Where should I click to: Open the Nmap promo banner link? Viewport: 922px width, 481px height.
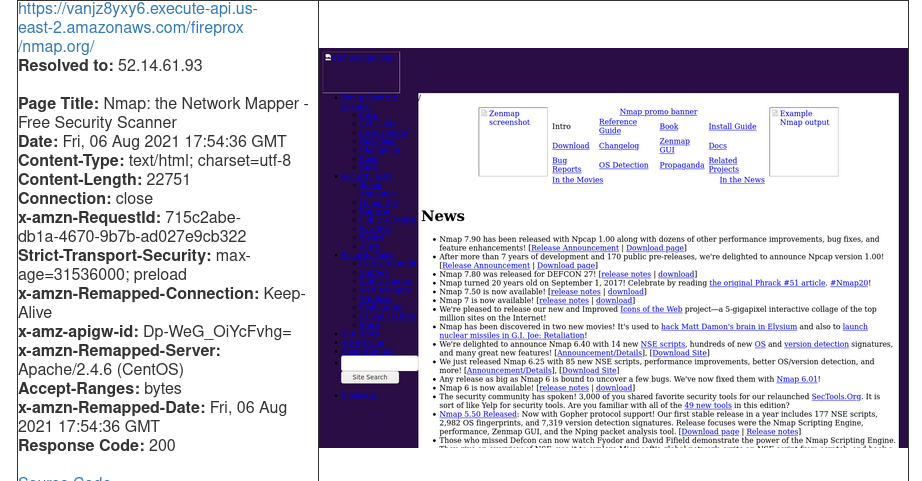coord(658,112)
